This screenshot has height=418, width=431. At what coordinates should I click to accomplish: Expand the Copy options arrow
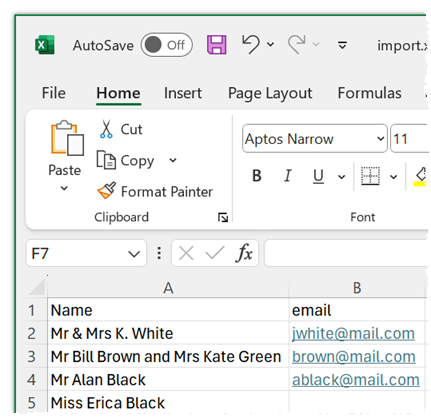click(173, 160)
